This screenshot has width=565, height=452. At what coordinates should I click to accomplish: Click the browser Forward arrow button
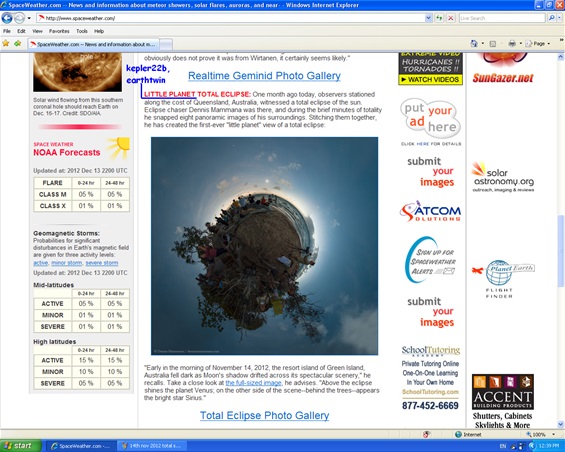coord(19,18)
